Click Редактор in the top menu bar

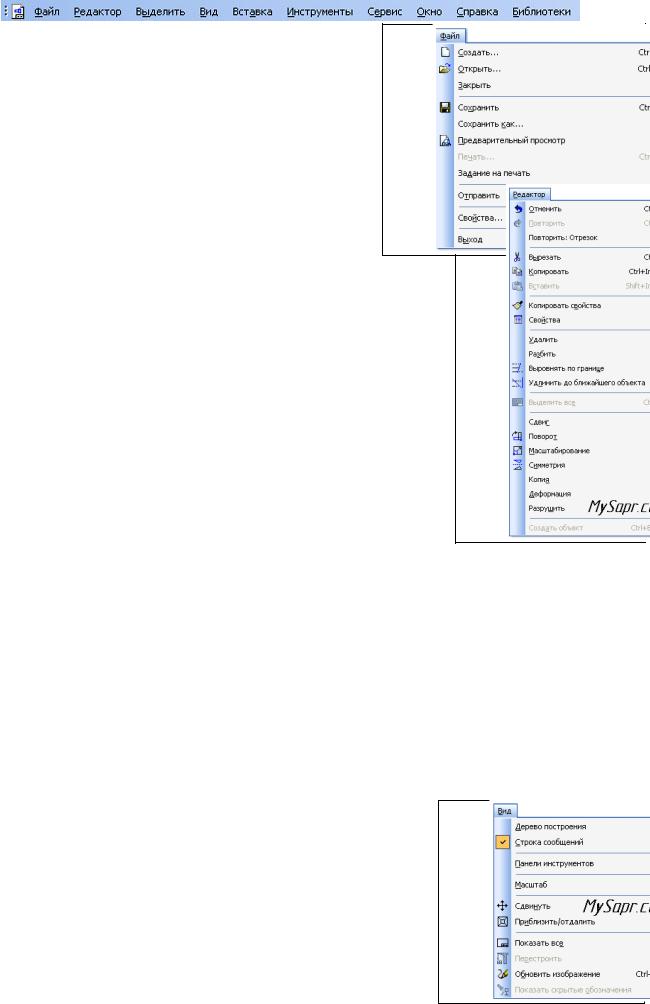(x=97, y=12)
